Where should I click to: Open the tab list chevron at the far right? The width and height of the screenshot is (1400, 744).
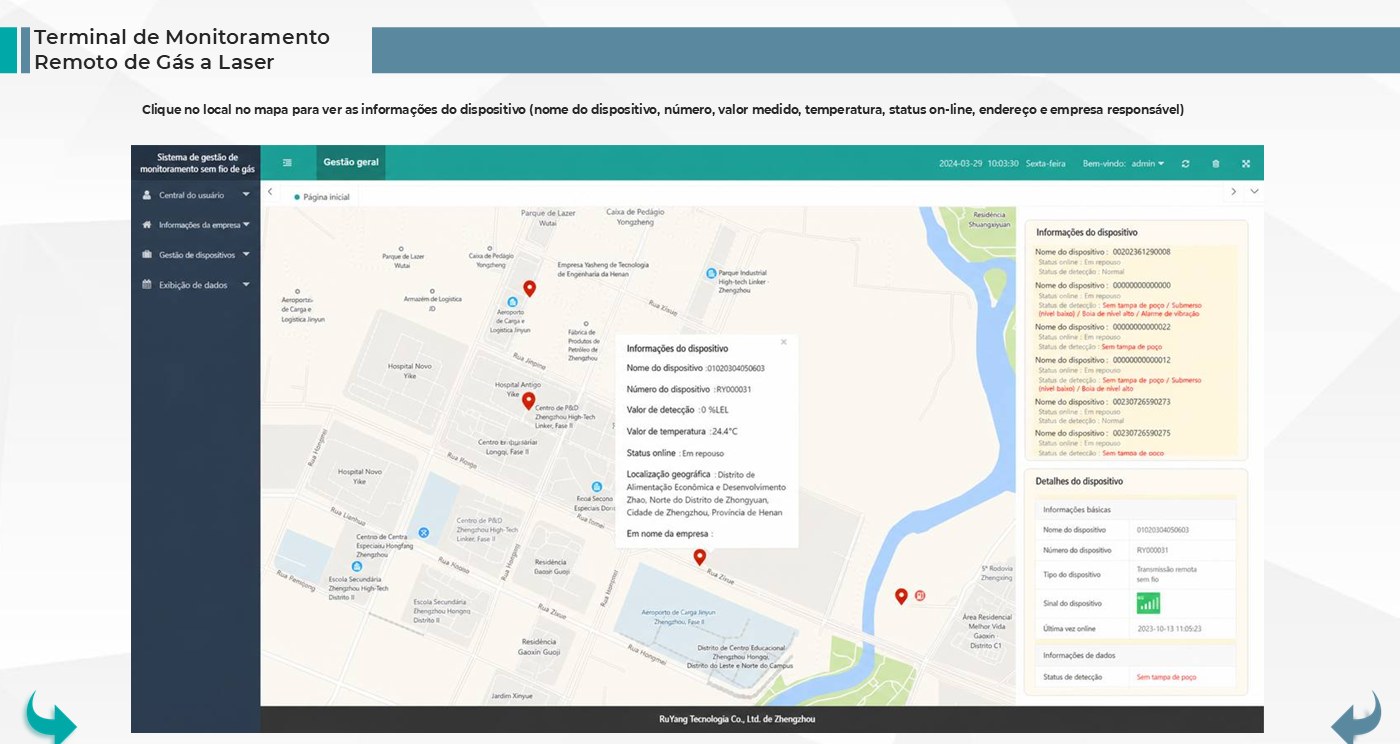pos(1254,191)
